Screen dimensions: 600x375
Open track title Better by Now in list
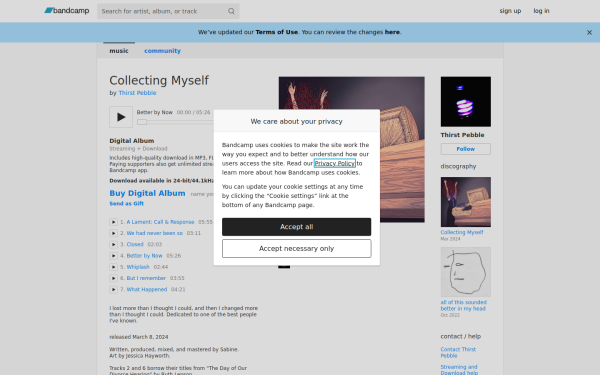click(145, 256)
